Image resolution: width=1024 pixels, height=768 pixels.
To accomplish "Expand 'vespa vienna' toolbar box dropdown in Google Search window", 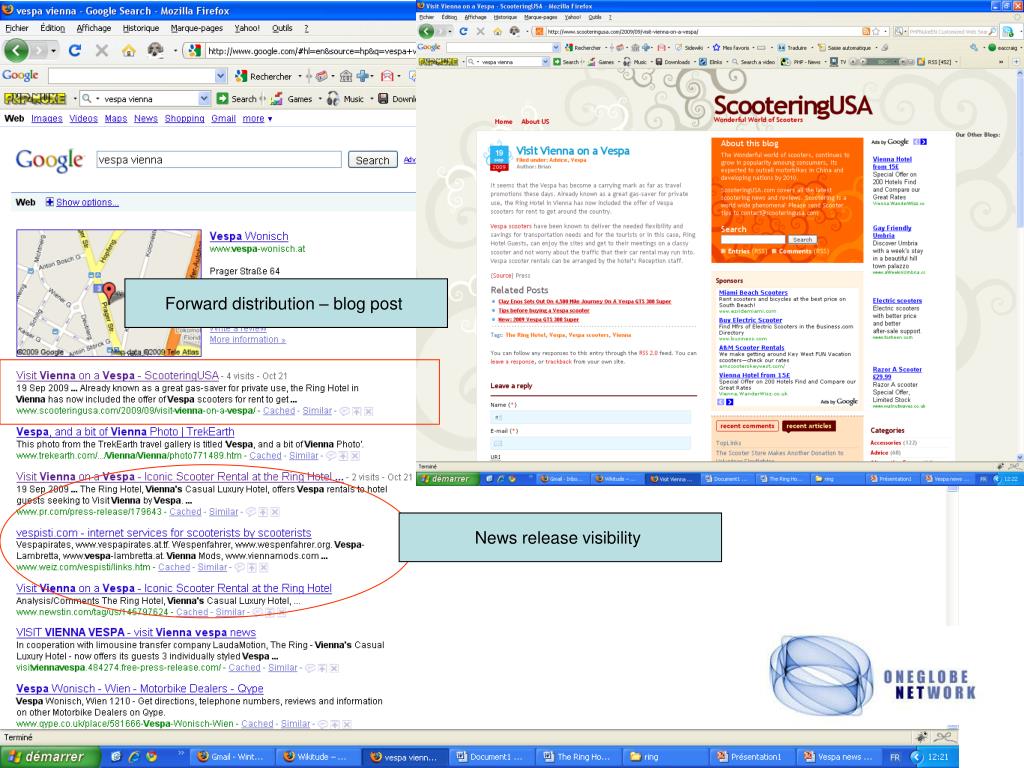I will (204, 99).
